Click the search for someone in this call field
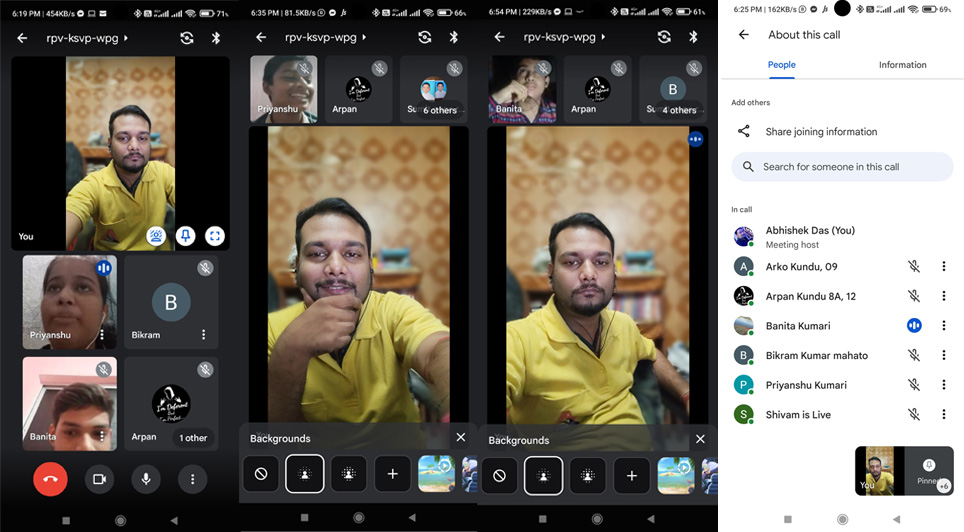This screenshot has width=964, height=532. pos(842,167)
